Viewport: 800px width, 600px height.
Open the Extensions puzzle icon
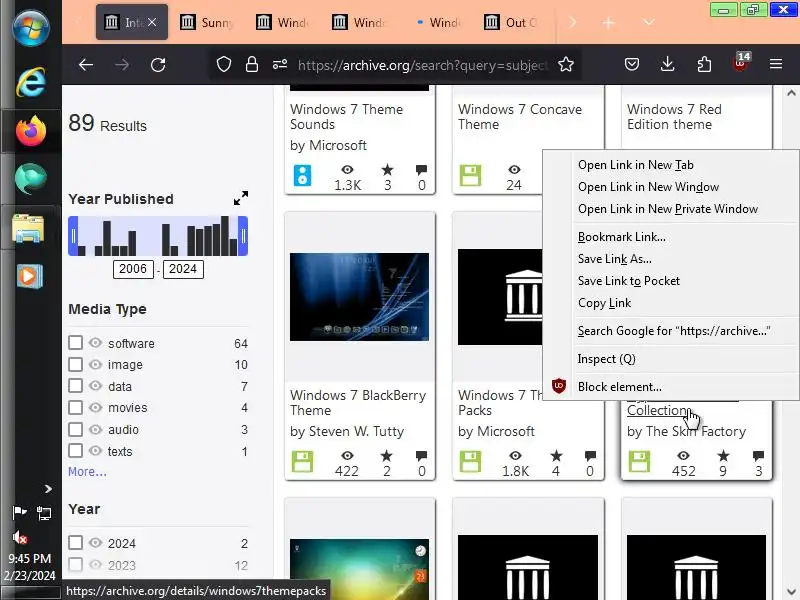tap(704, 64)
